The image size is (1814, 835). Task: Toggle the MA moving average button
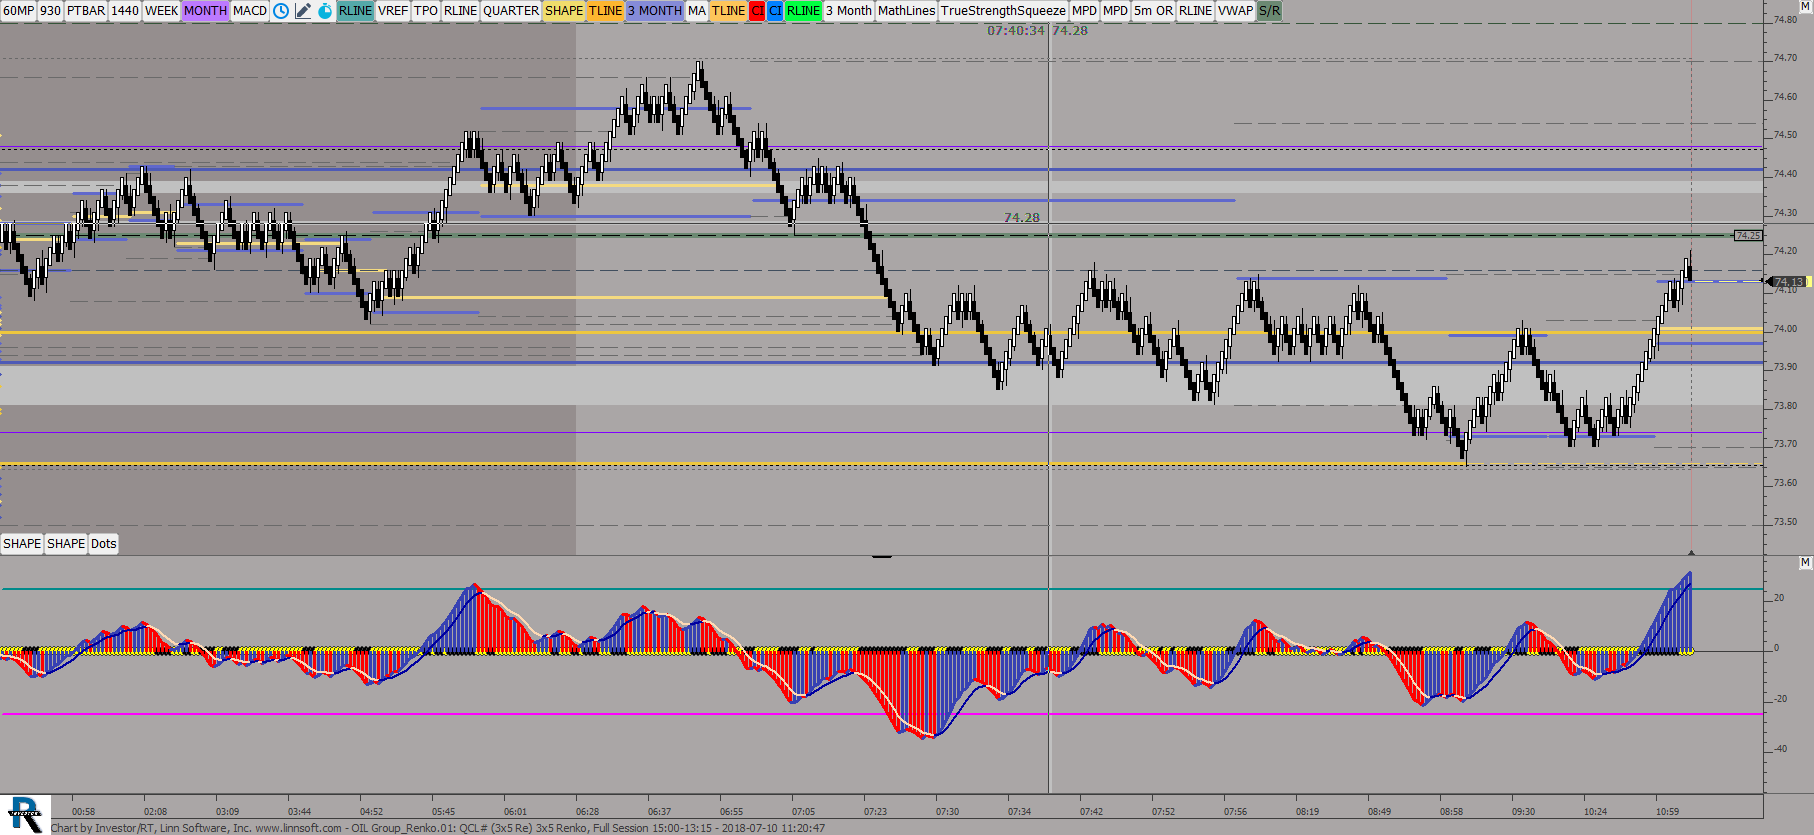(x=697, y=11)
